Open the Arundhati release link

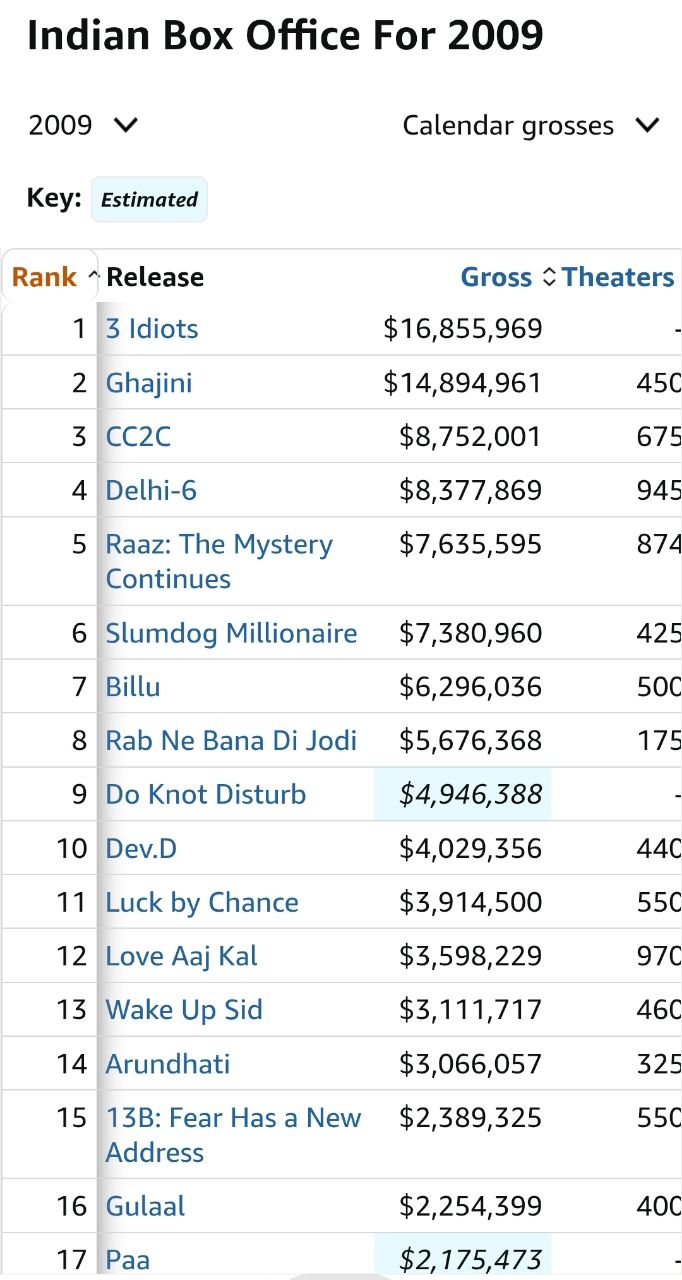168,1064
